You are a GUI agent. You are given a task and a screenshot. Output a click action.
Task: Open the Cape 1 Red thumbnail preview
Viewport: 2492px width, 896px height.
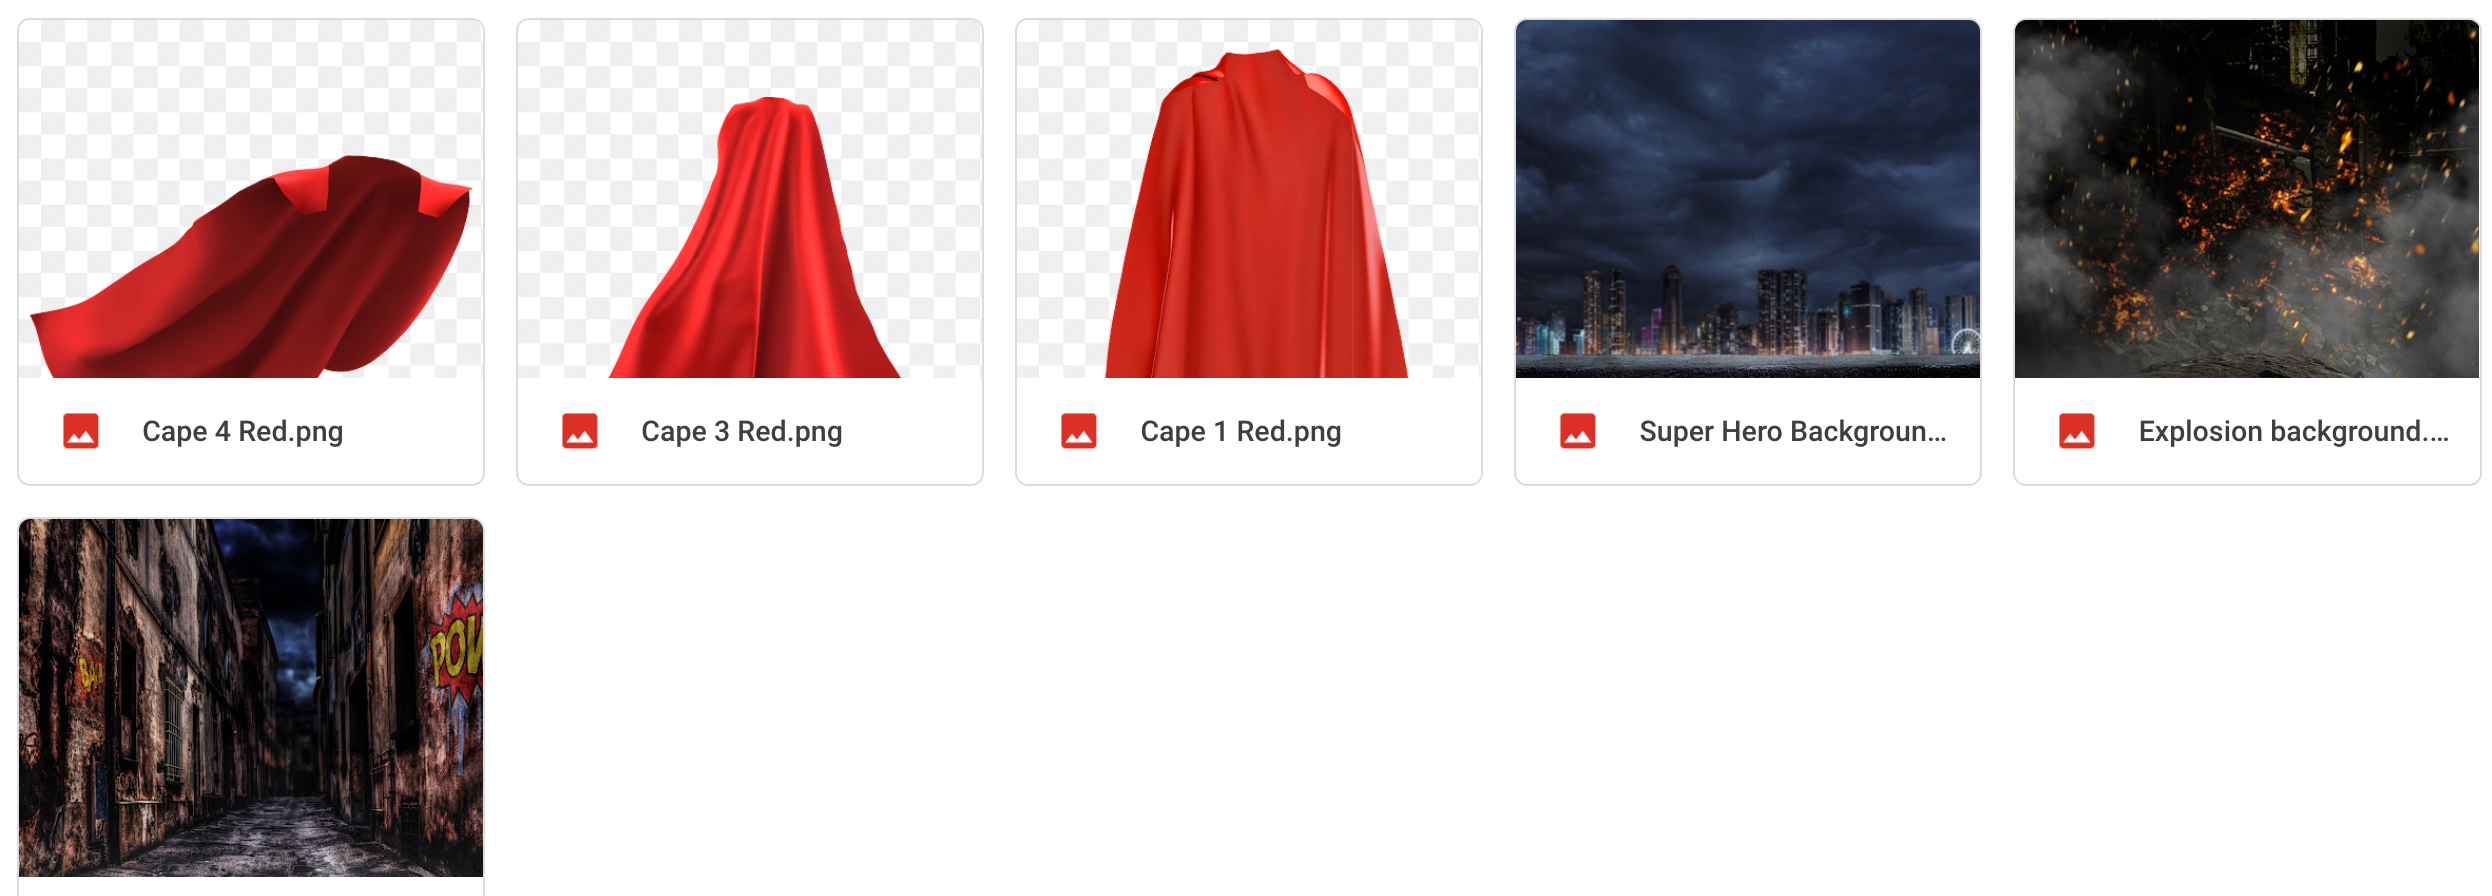click(1249, 199)
